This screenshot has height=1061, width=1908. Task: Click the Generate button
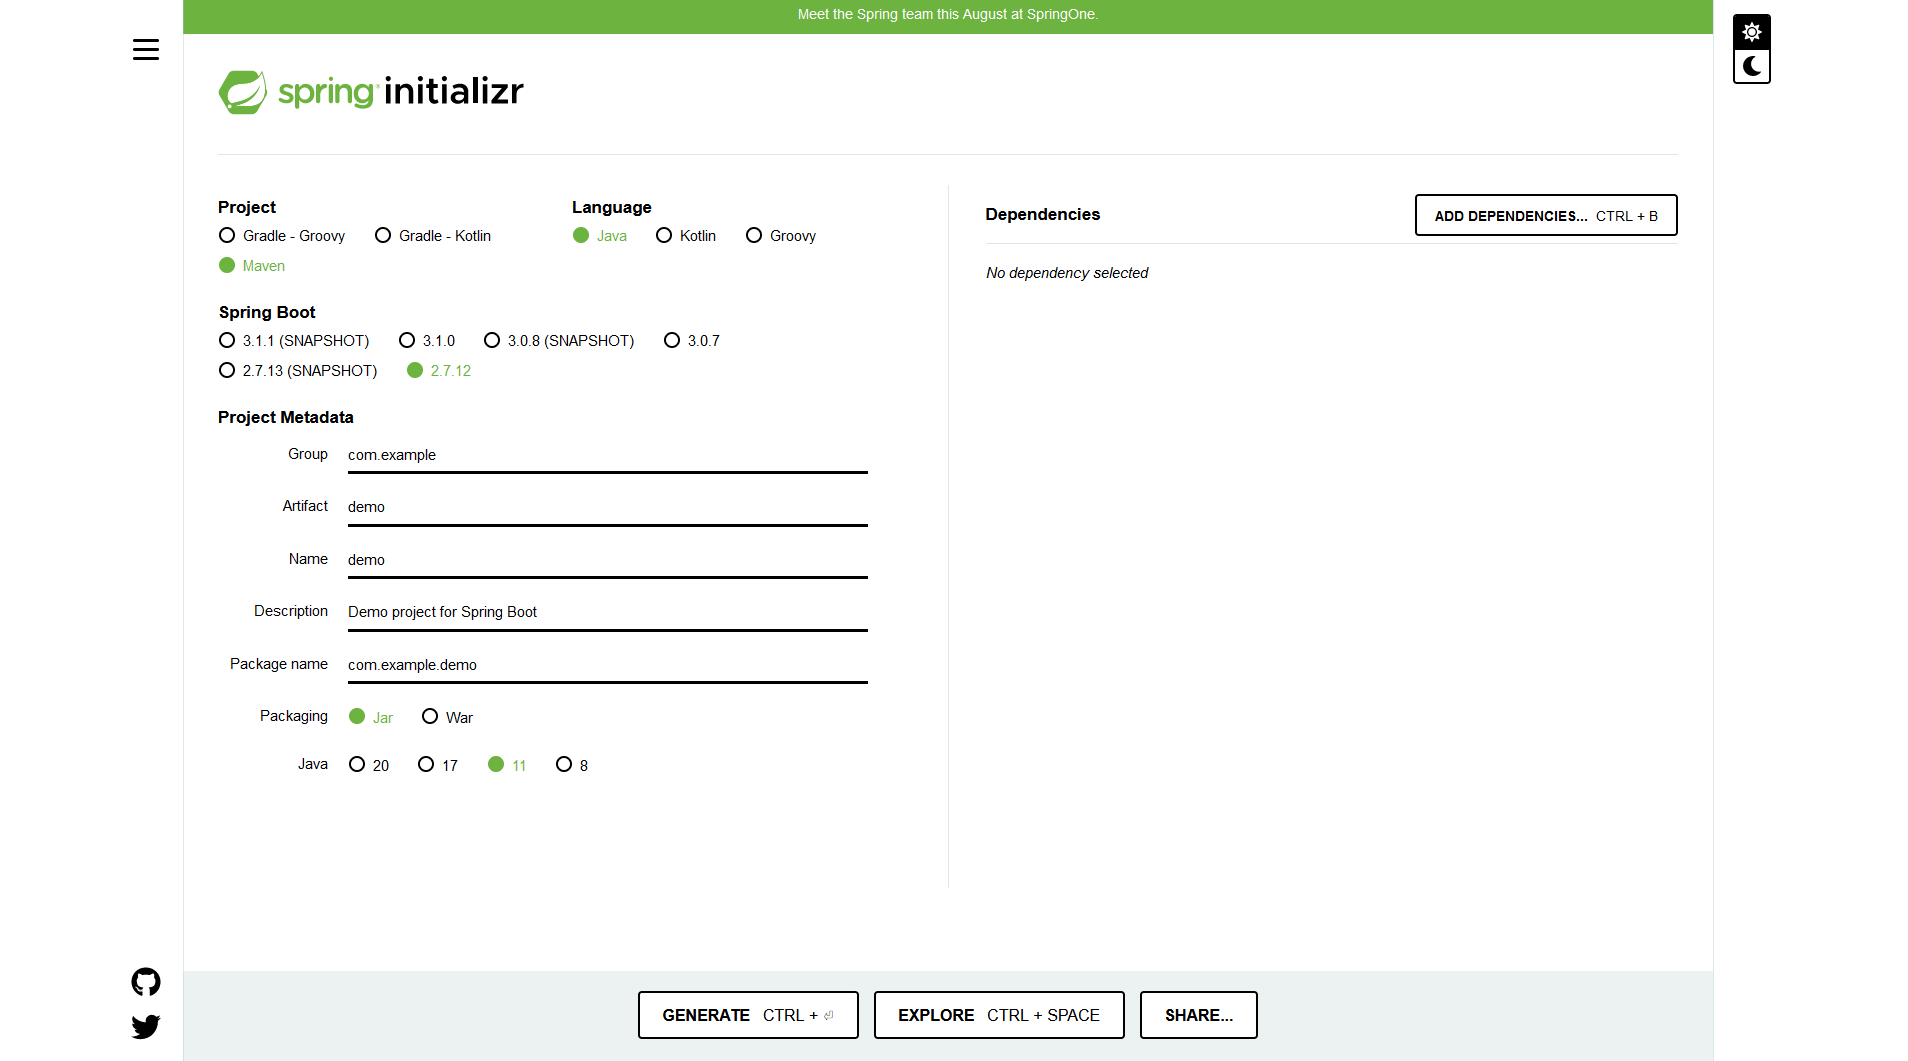748,1015
